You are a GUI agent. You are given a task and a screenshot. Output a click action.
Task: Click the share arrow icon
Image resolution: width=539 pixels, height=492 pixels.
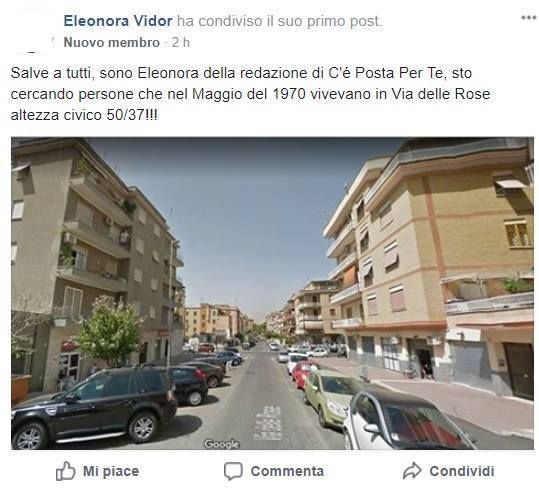[412, 471]
